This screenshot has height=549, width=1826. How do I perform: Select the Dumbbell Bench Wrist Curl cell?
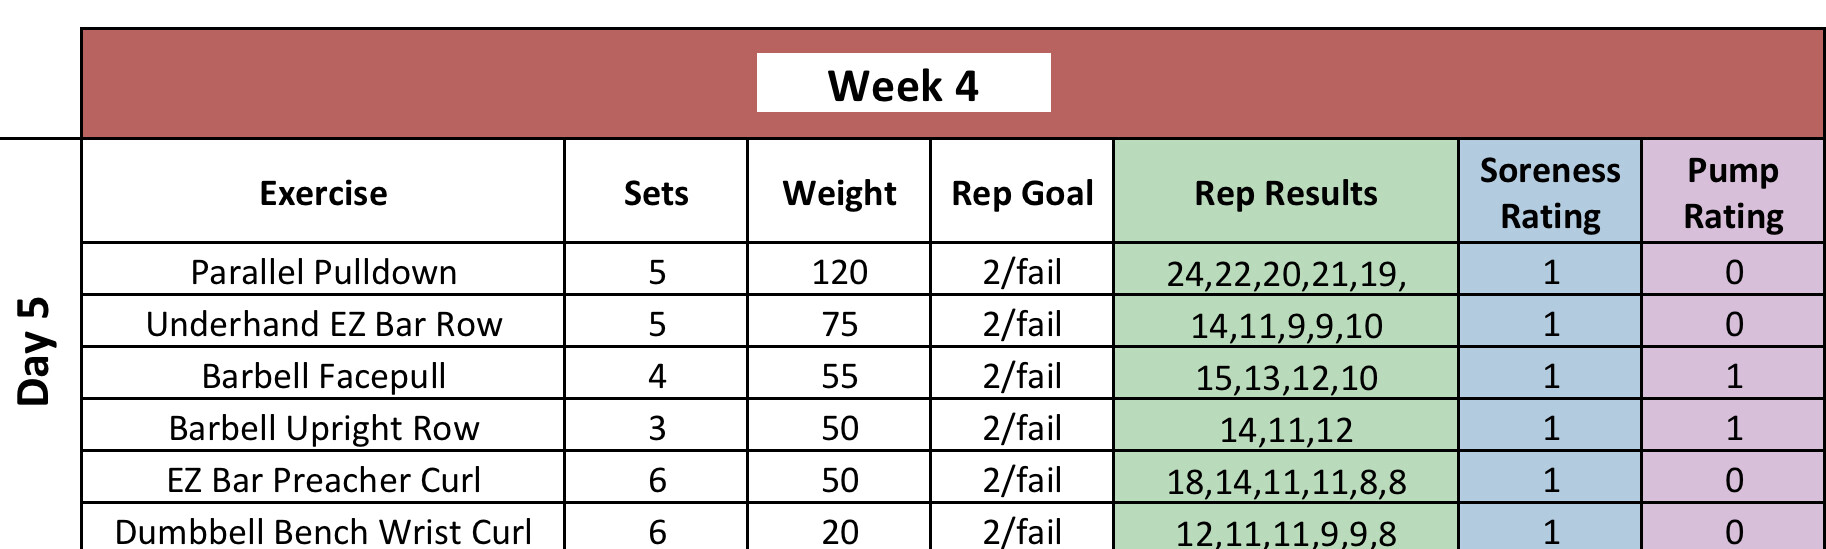[x=323, y=530]
